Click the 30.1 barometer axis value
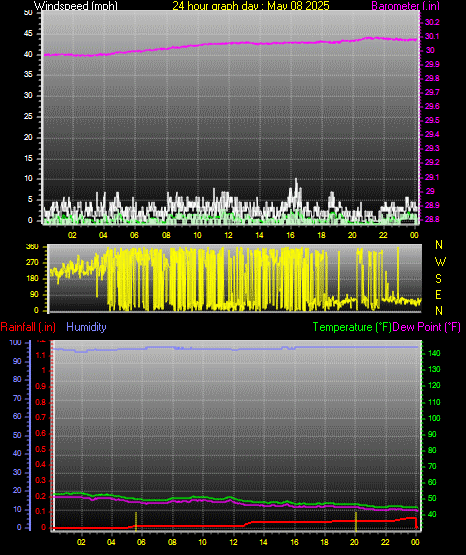The width and height of the screenshot is (466, 555). (432, 36)
